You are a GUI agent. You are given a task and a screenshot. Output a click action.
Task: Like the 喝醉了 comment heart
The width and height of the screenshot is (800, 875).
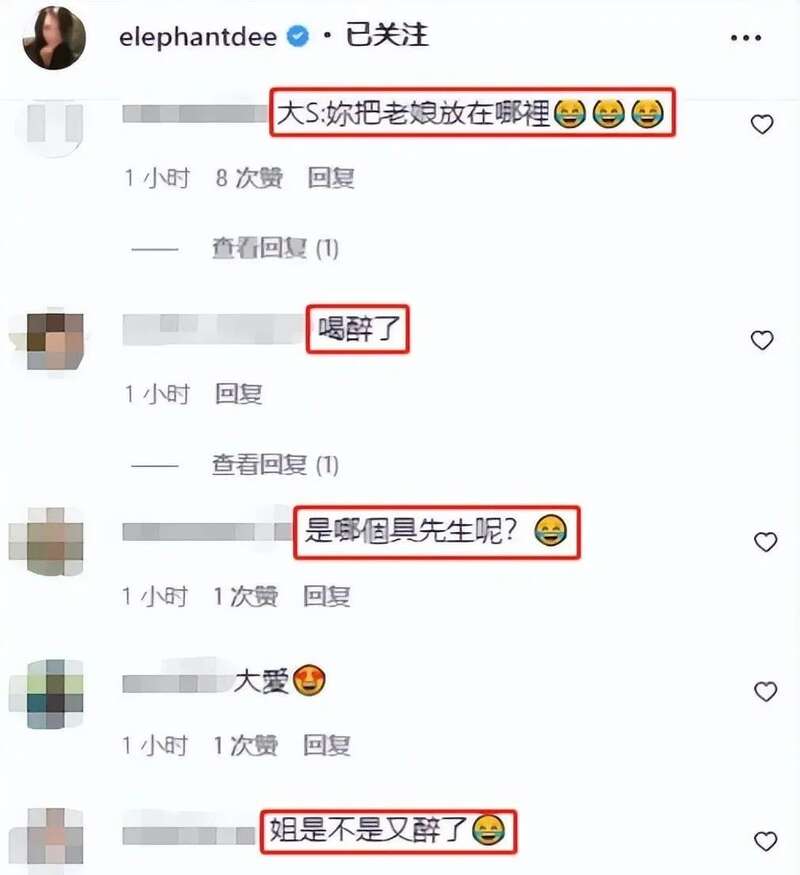pos(762,340)
